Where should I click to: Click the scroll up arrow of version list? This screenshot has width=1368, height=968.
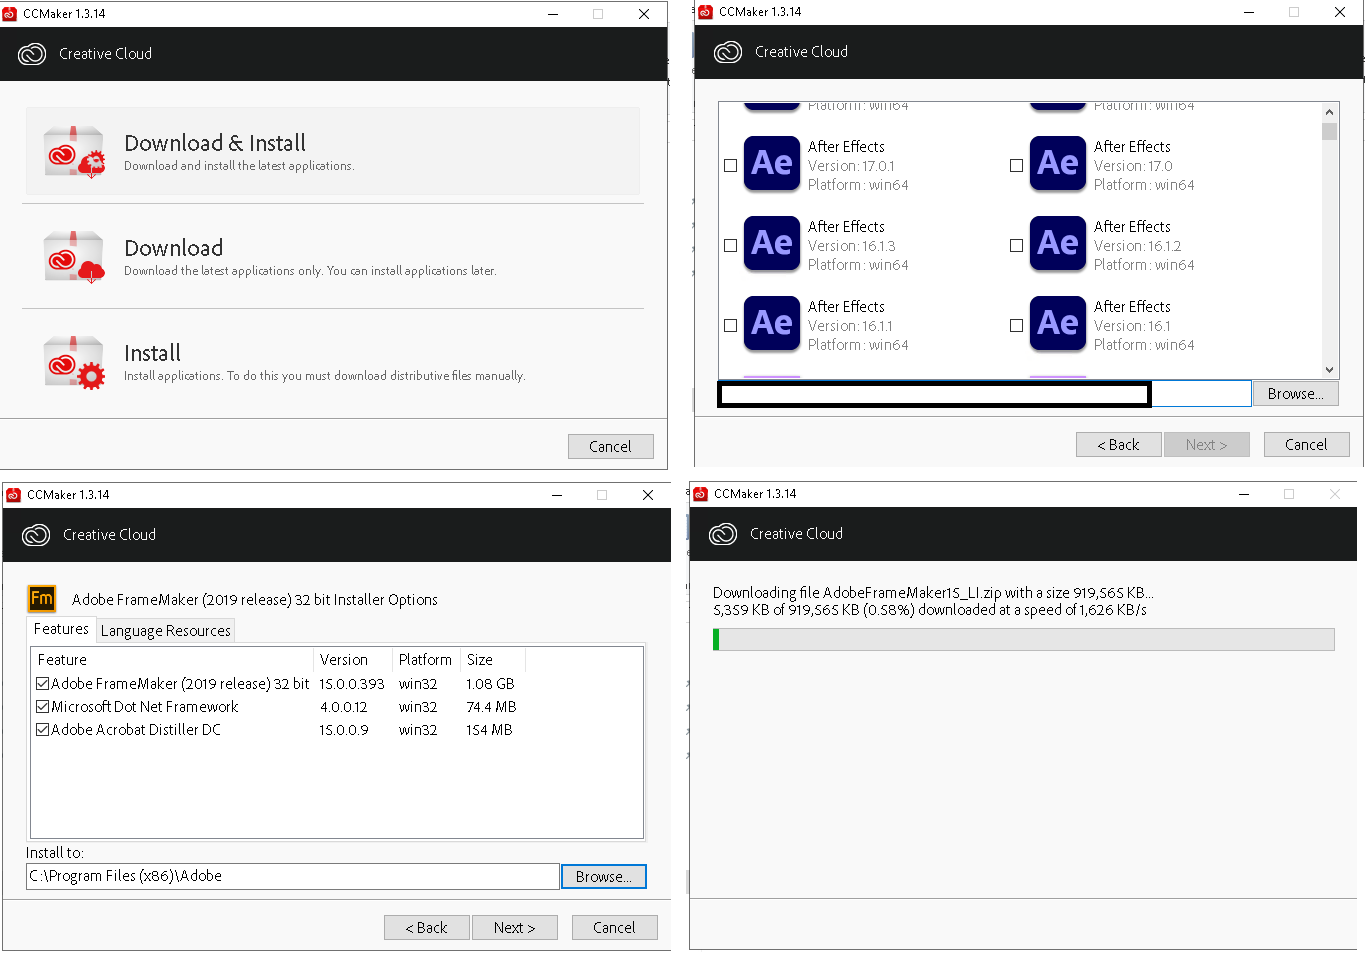(x=1329, y=113)
